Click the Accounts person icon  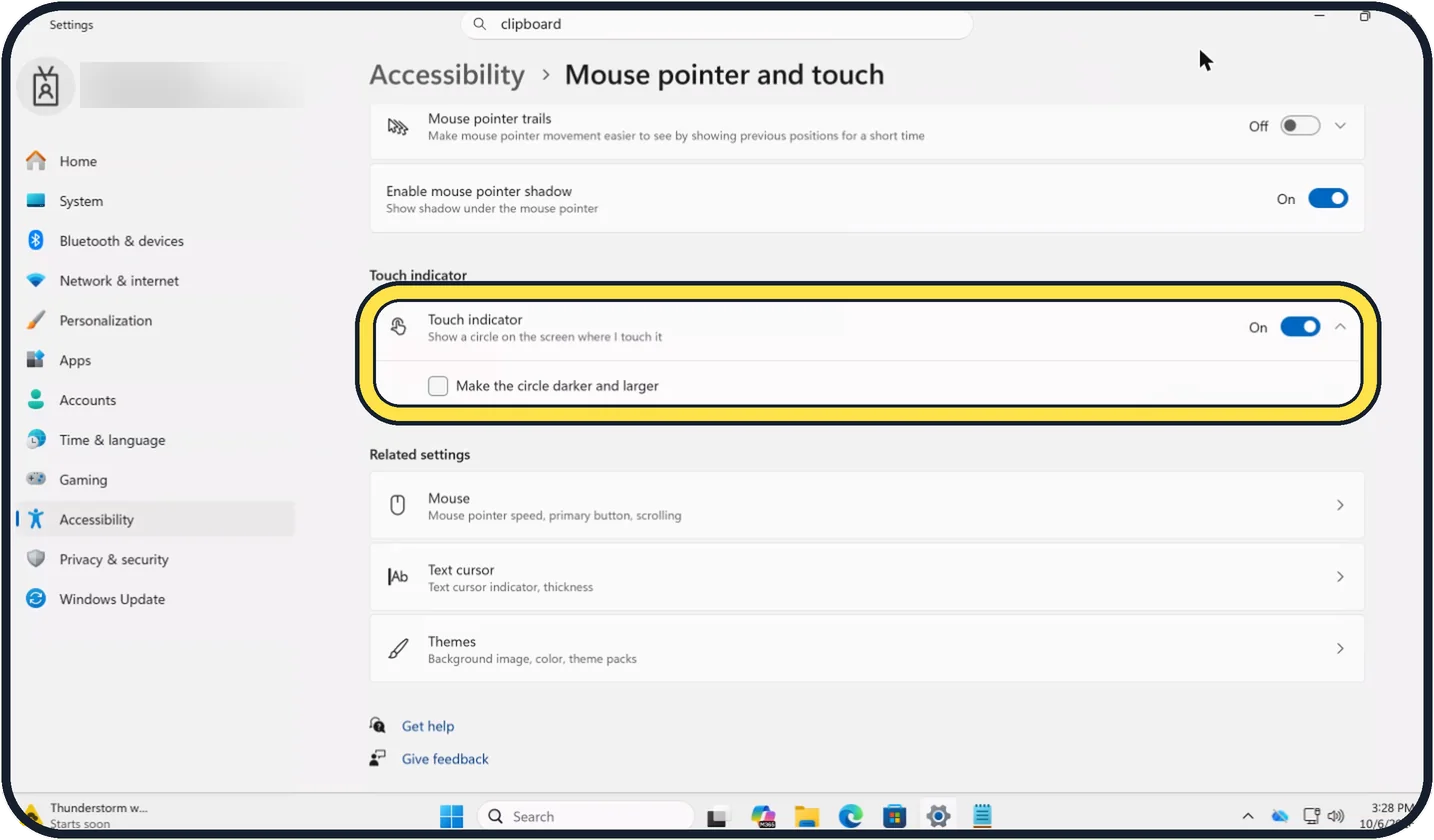[36, 400]
